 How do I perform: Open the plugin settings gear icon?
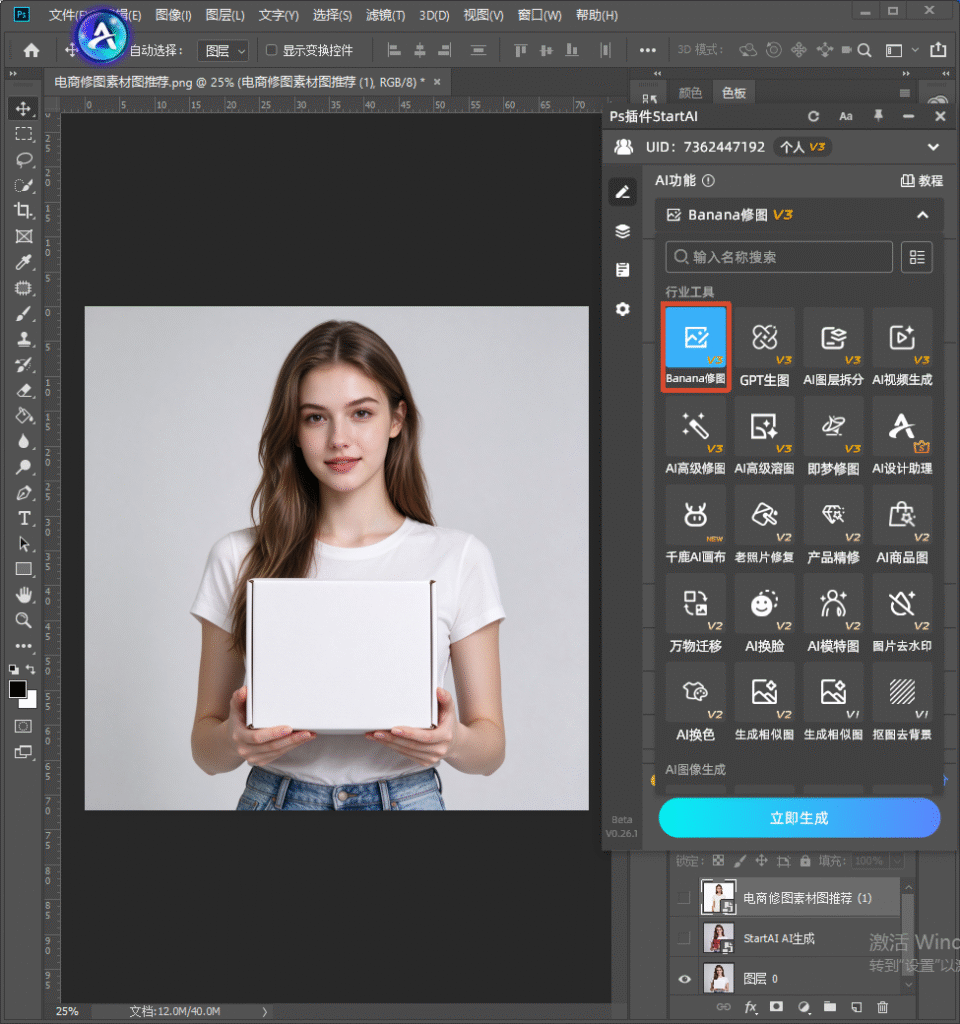point(622,309)
